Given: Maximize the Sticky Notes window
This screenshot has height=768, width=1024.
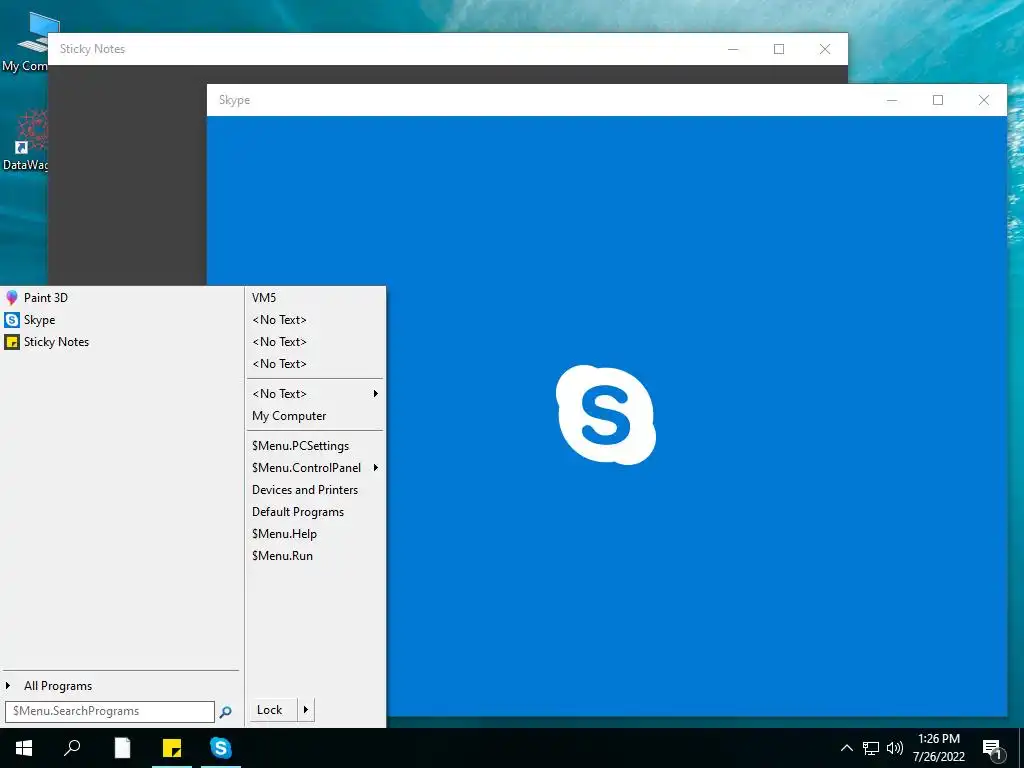Looking at the screenshot, I should 778,49.
